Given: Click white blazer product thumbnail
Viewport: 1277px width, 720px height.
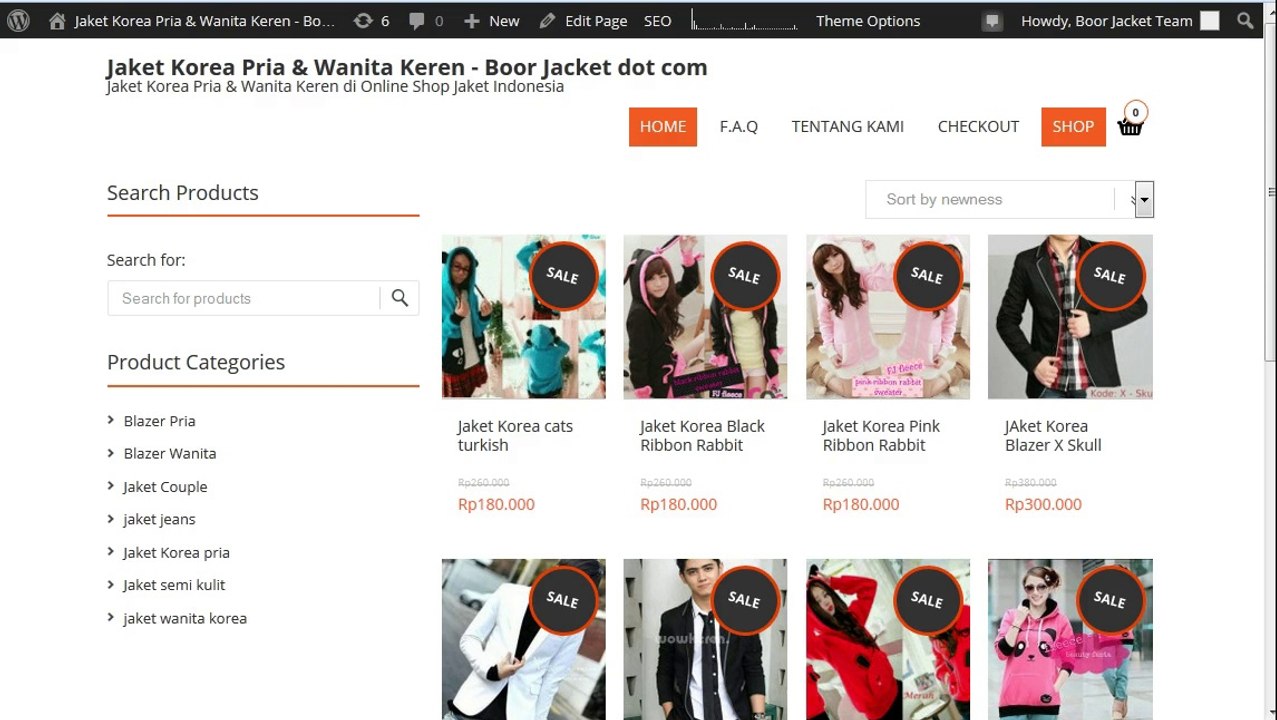Looking at the screenshot, I should pos(524,639).
